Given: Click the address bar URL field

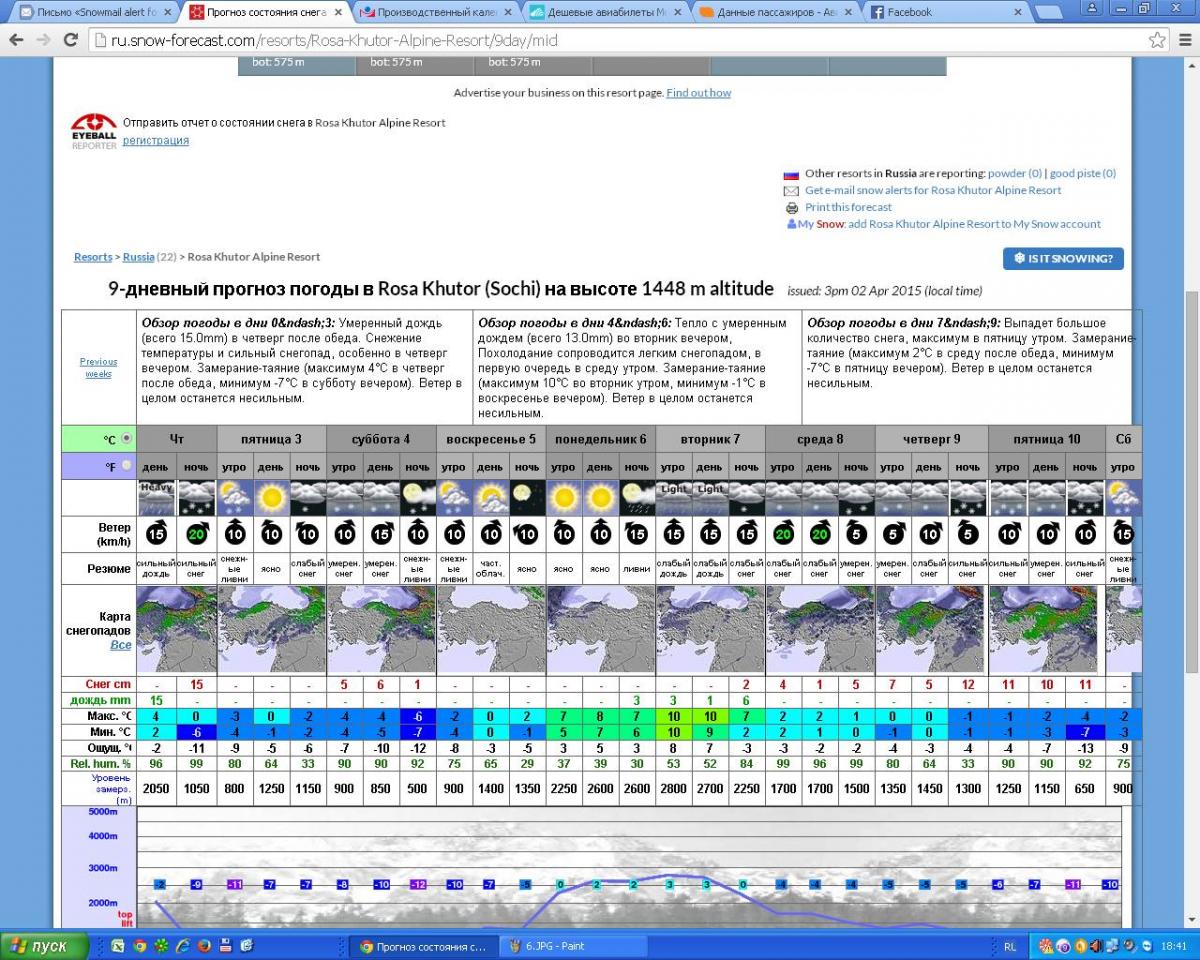Looking at the screenshot, I should pyautogui.click(x=620, y=41).
